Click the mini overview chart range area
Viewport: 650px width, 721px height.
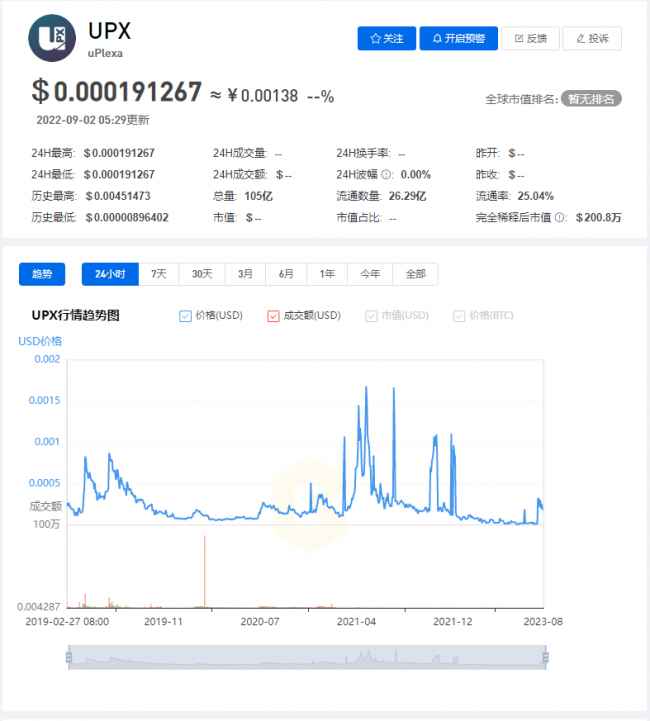307,657
